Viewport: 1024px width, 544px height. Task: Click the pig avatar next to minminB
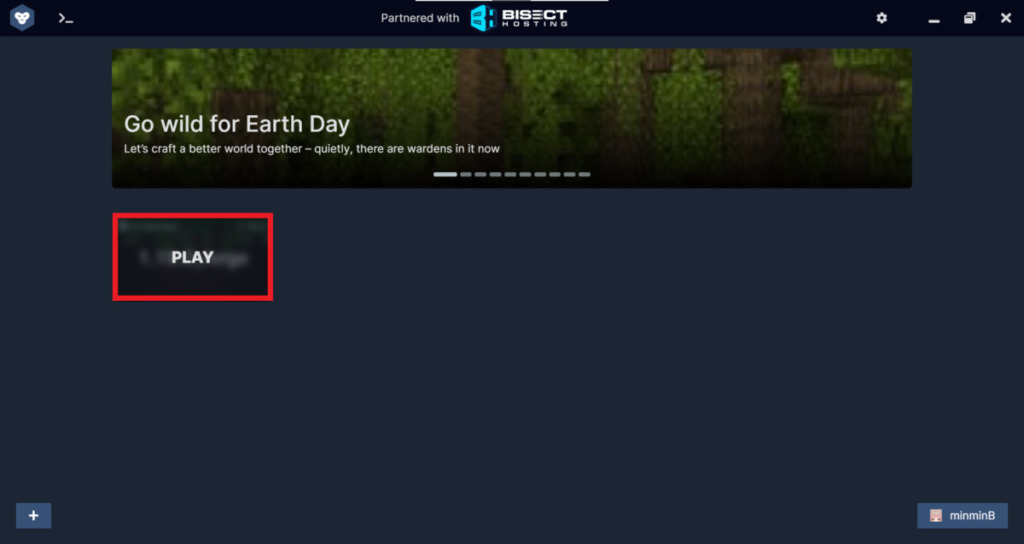coord(936,516)
